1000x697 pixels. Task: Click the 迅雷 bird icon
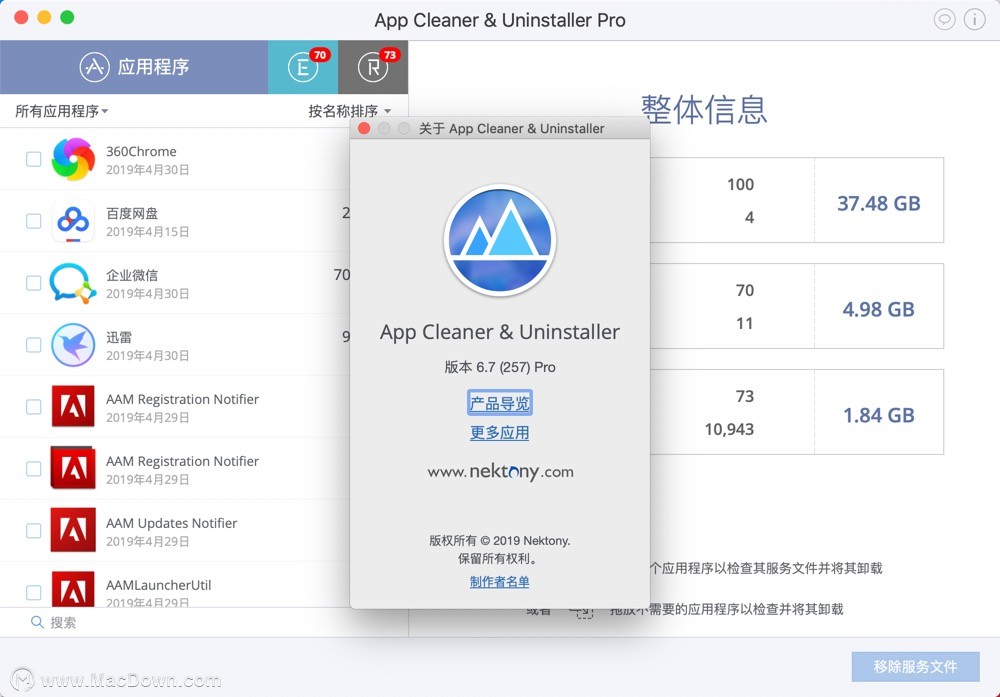73,344
